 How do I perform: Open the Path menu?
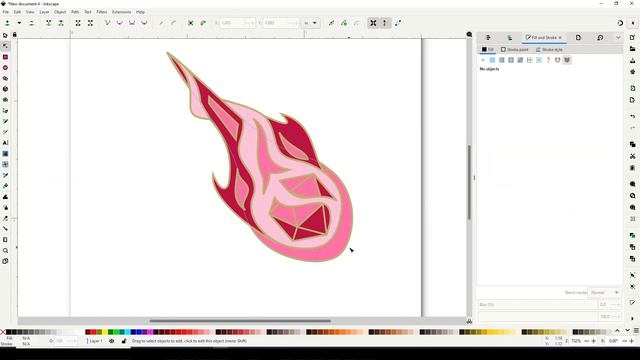pos(75,12)
